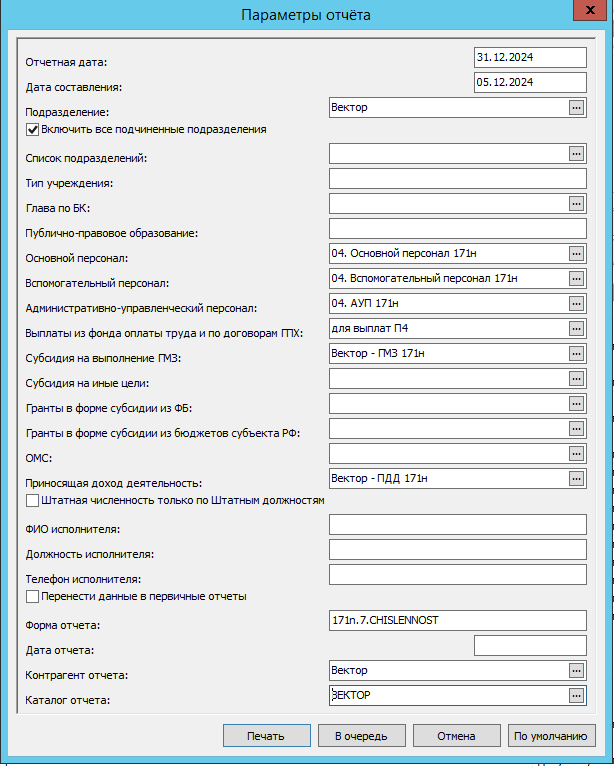Click ellipsis for Приносящая доход деятельность

576,479
